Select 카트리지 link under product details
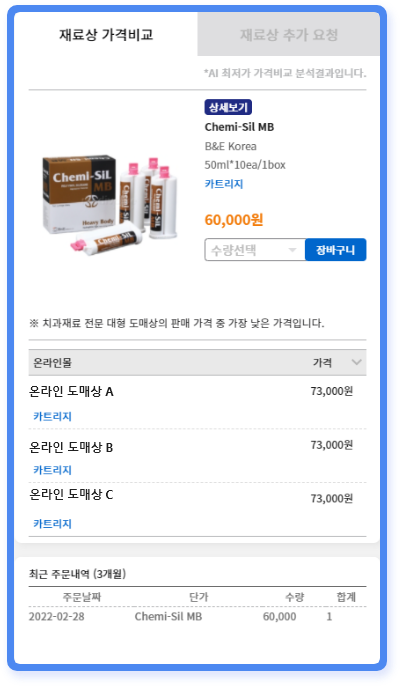 (x=224, y=184)
